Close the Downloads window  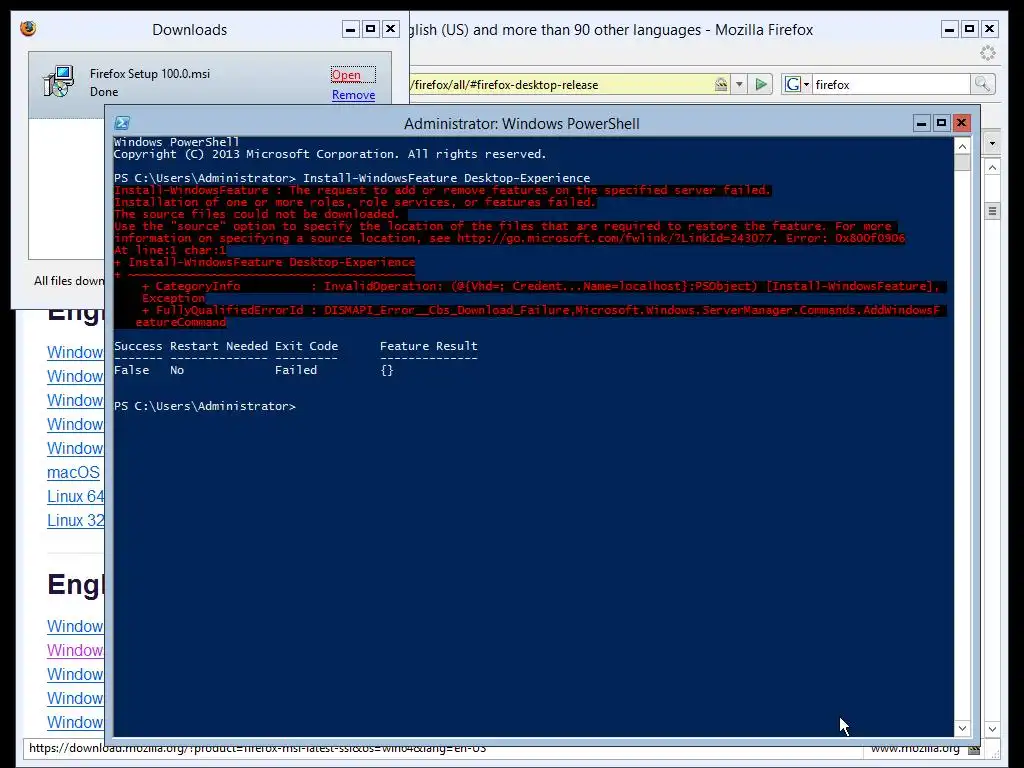point(391,29)
